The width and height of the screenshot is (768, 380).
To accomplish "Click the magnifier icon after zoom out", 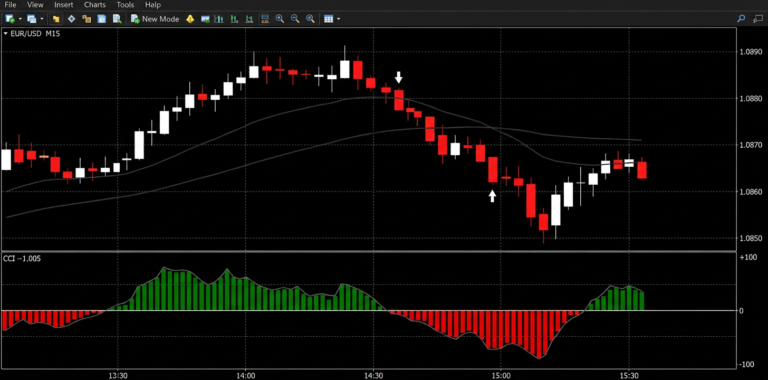I will pyautogui.click(x=310, y=19).
